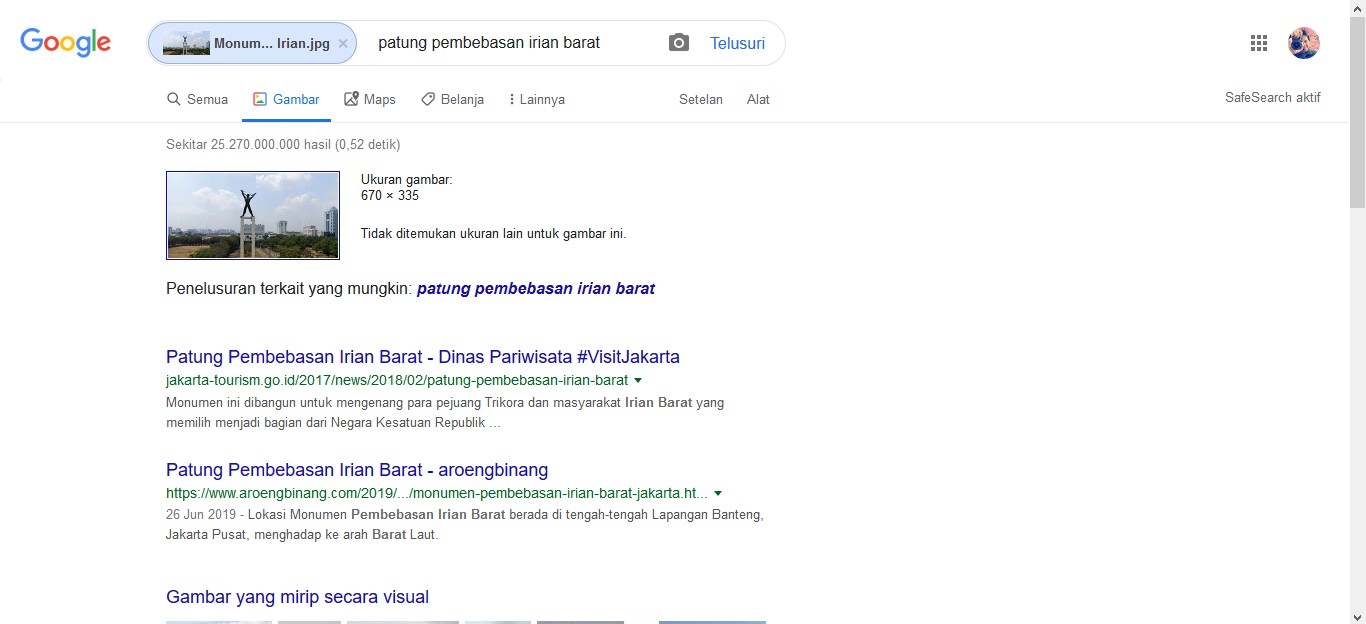Click the Belanja tag icon
The height and width of the screenshot is (624, 1366).
click(x=430, y=98)
